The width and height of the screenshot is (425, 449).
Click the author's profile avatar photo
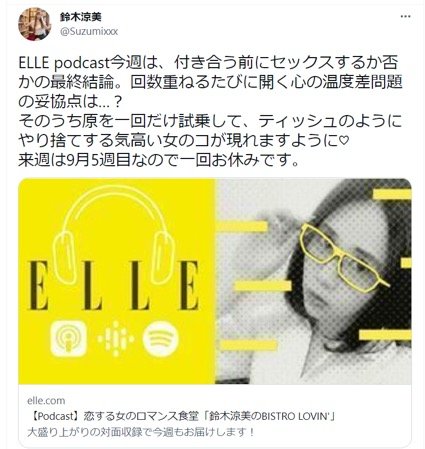35,24
